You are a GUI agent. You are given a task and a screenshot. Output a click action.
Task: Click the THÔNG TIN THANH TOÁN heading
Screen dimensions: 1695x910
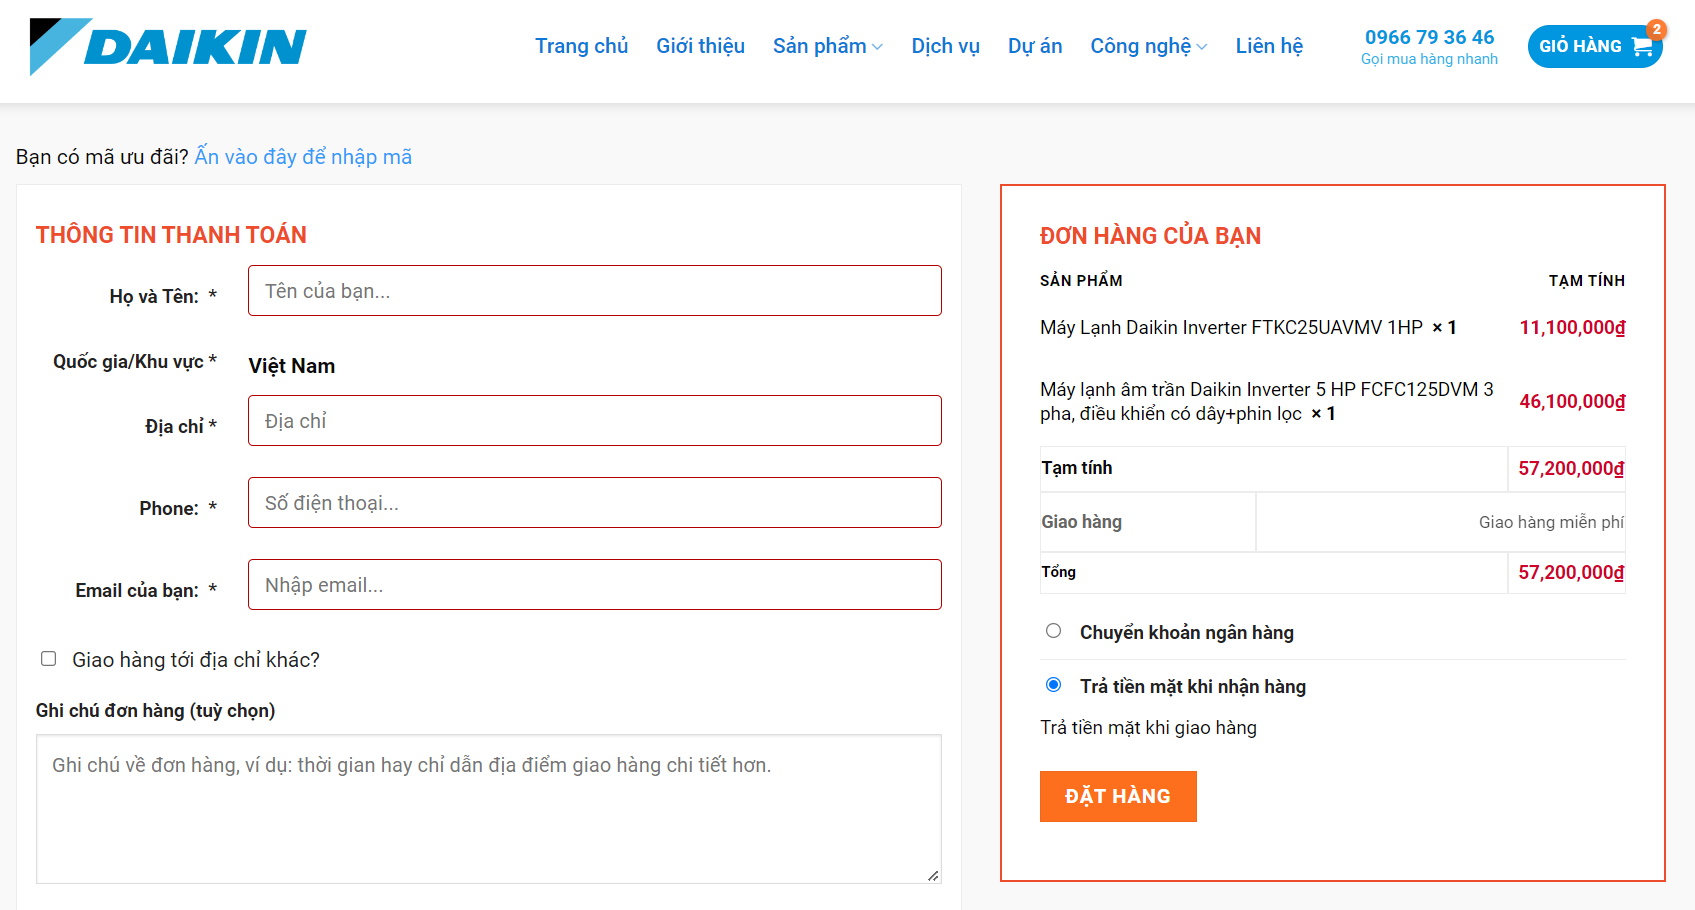coord(171,235)
